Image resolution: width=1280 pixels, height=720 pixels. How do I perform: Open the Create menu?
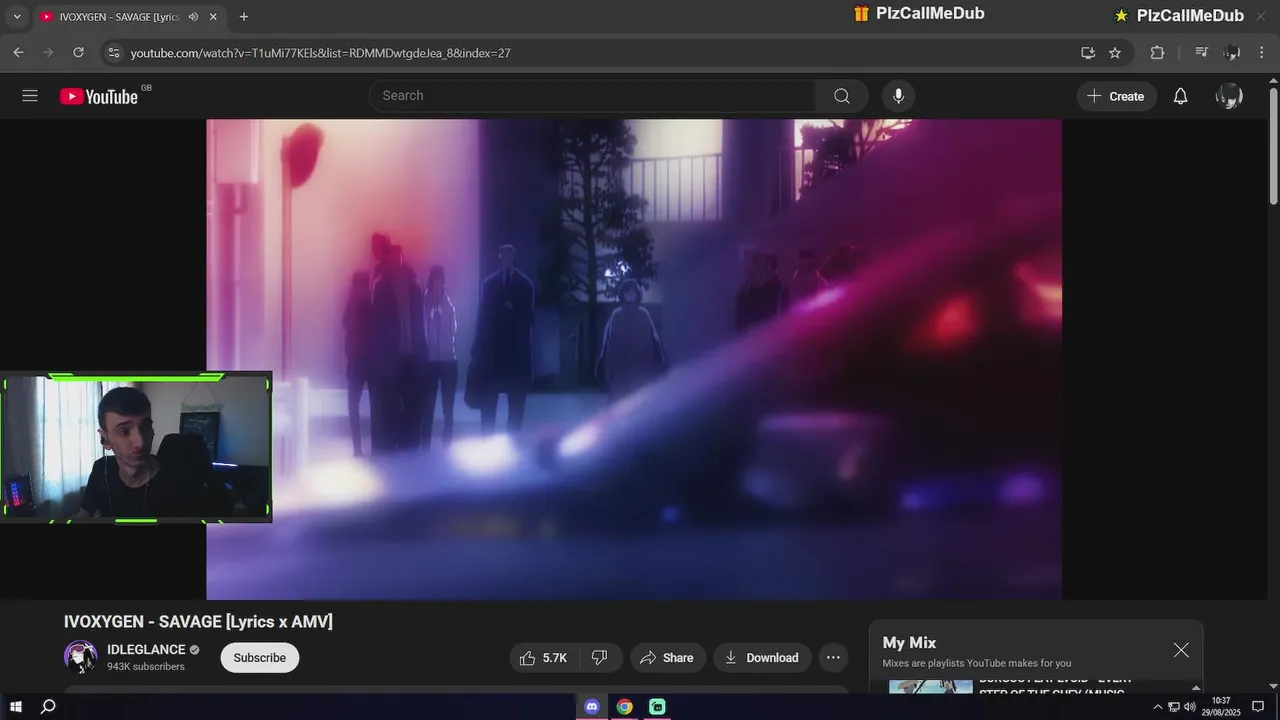pos(1116,96)
